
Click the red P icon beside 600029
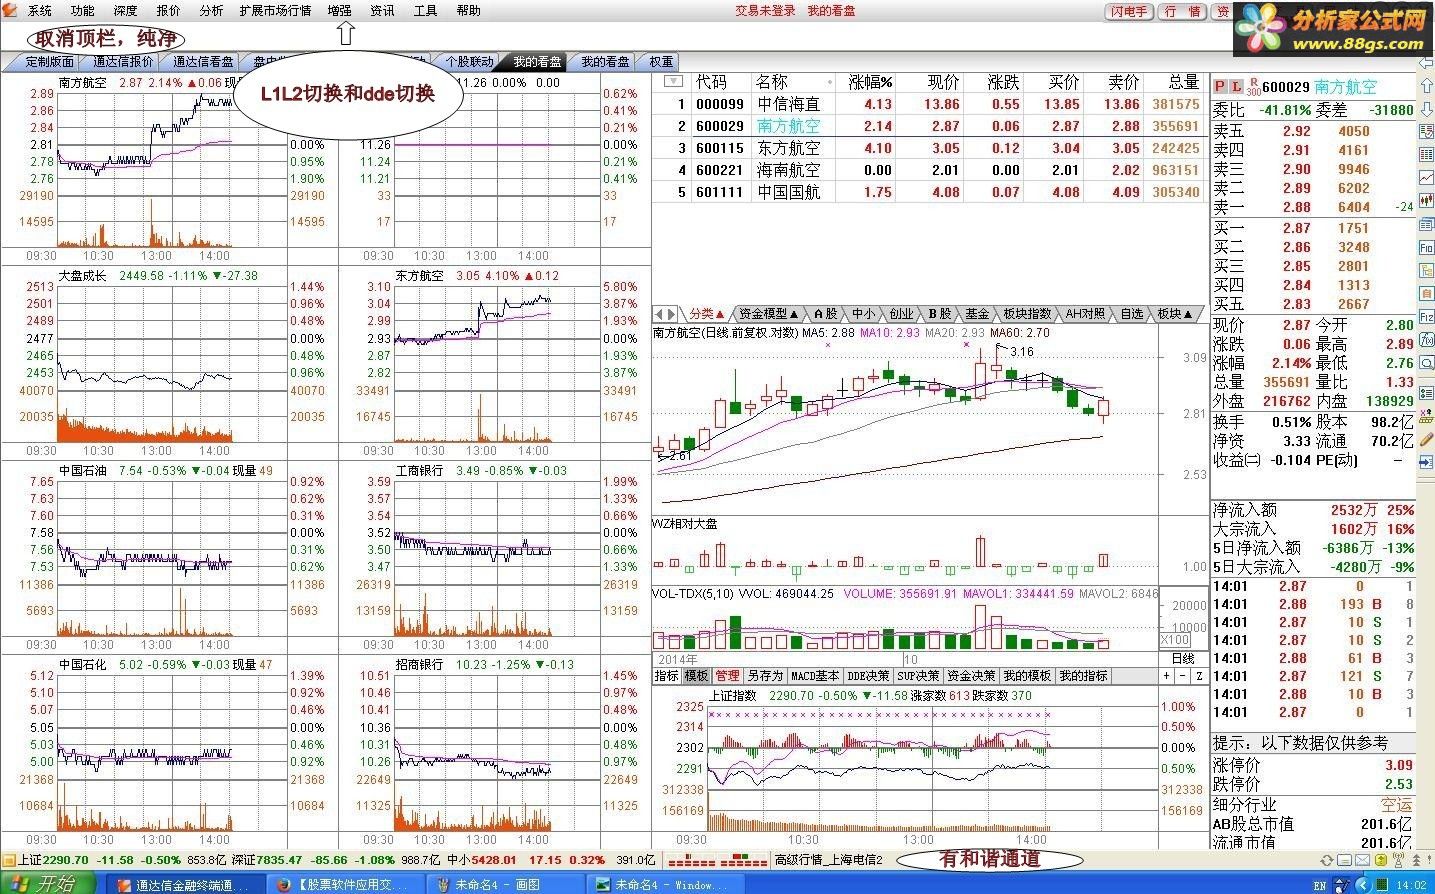1220,87
